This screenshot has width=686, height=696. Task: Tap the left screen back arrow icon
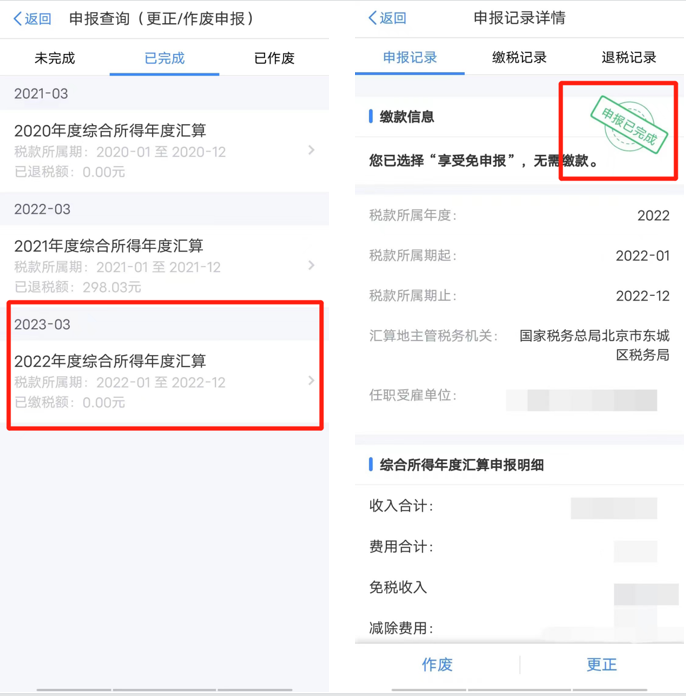coord(18,19)
